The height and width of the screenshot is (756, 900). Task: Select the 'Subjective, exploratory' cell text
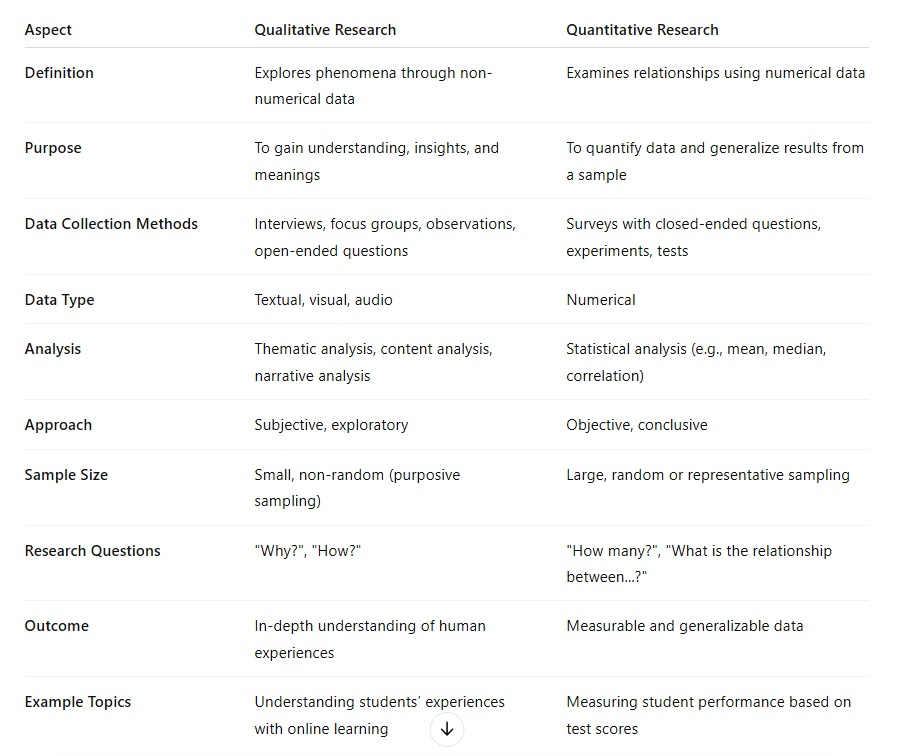pos(331,425)
